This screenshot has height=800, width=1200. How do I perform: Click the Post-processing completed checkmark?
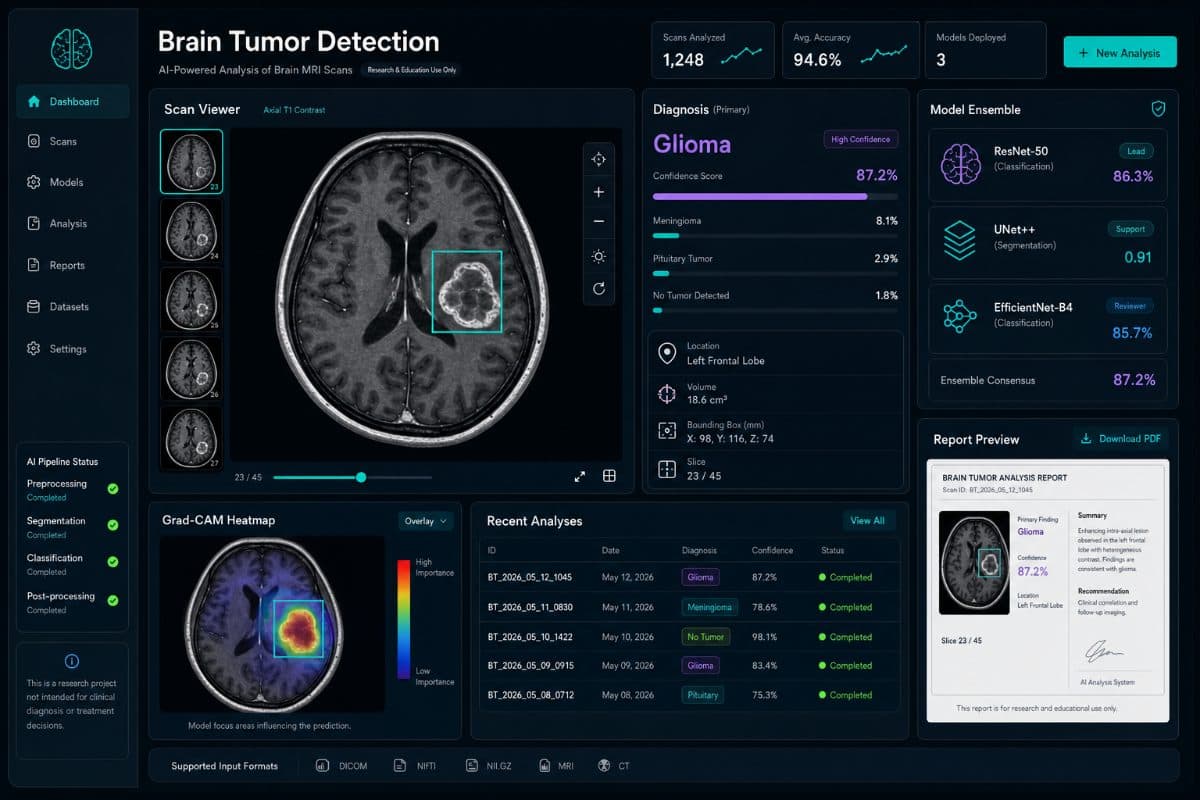[x=113, y=601]
